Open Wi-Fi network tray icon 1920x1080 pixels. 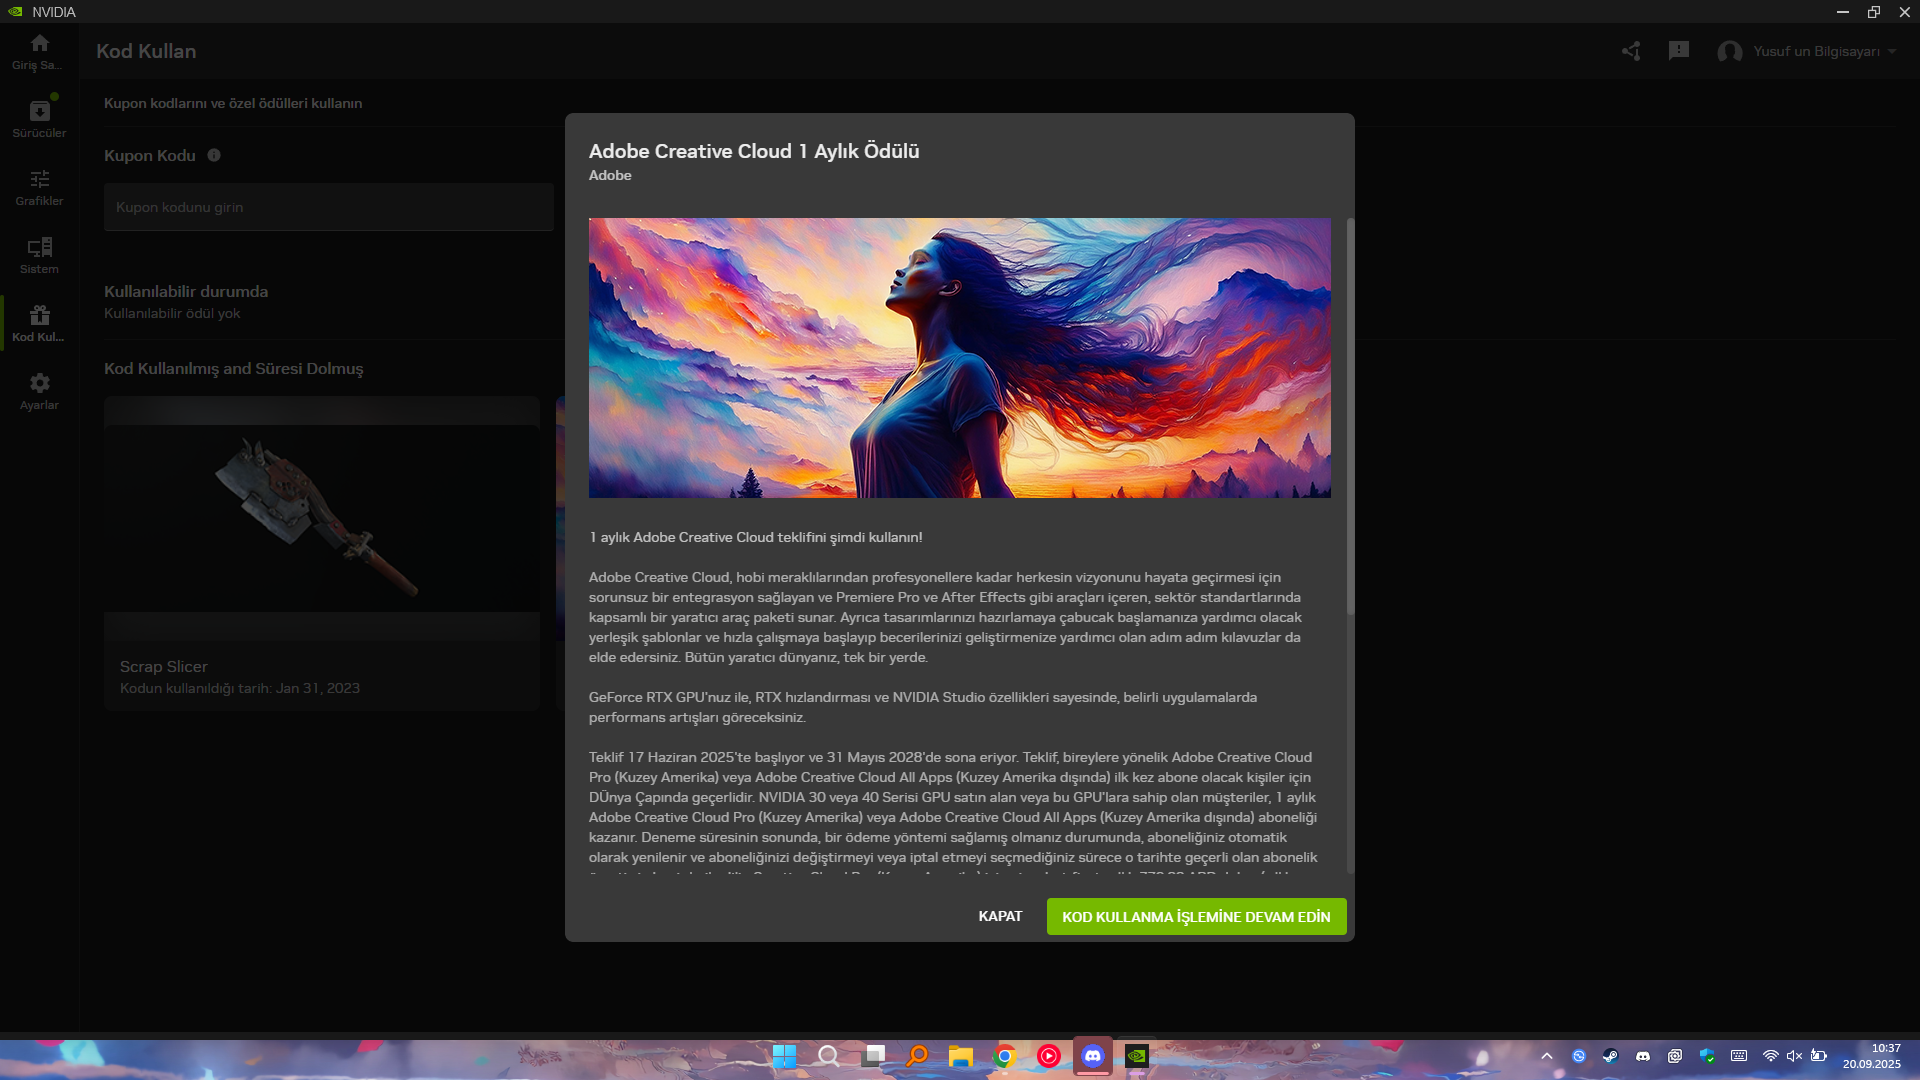tap(1771, 1056)
